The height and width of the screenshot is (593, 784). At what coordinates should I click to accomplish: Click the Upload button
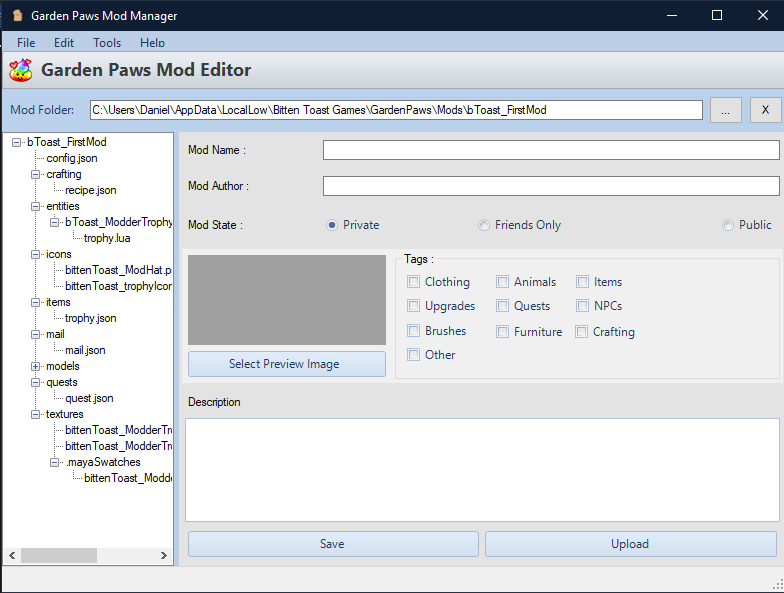coord(630,544)
